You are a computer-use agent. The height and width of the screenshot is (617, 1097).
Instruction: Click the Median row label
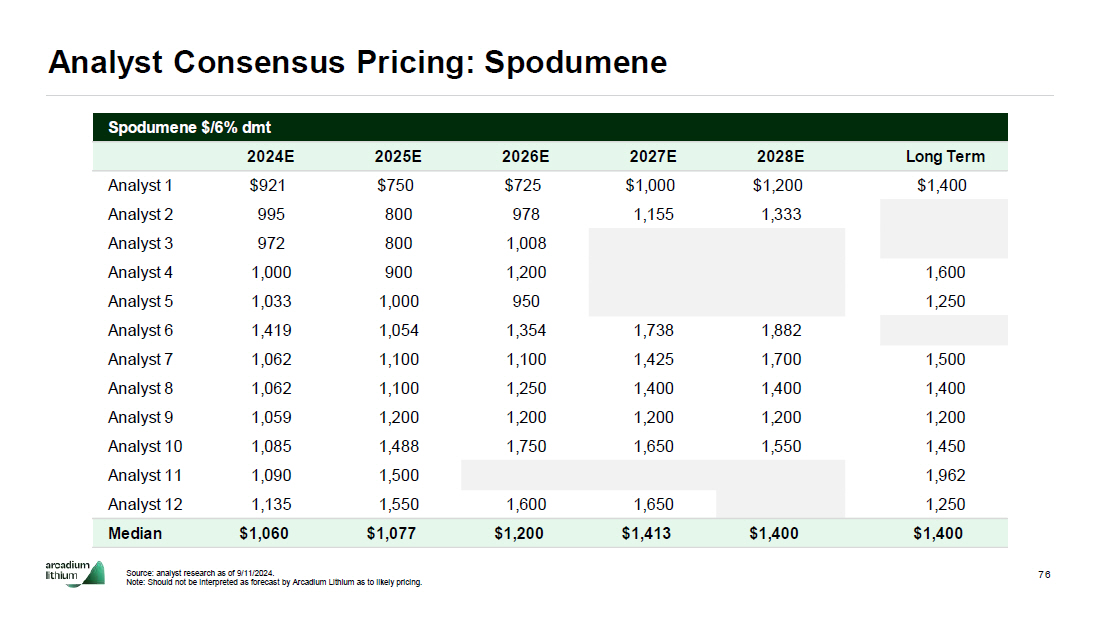134,533
